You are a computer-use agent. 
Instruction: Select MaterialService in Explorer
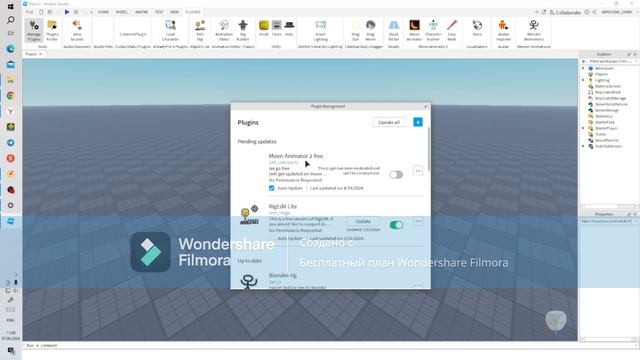point(607,87)
